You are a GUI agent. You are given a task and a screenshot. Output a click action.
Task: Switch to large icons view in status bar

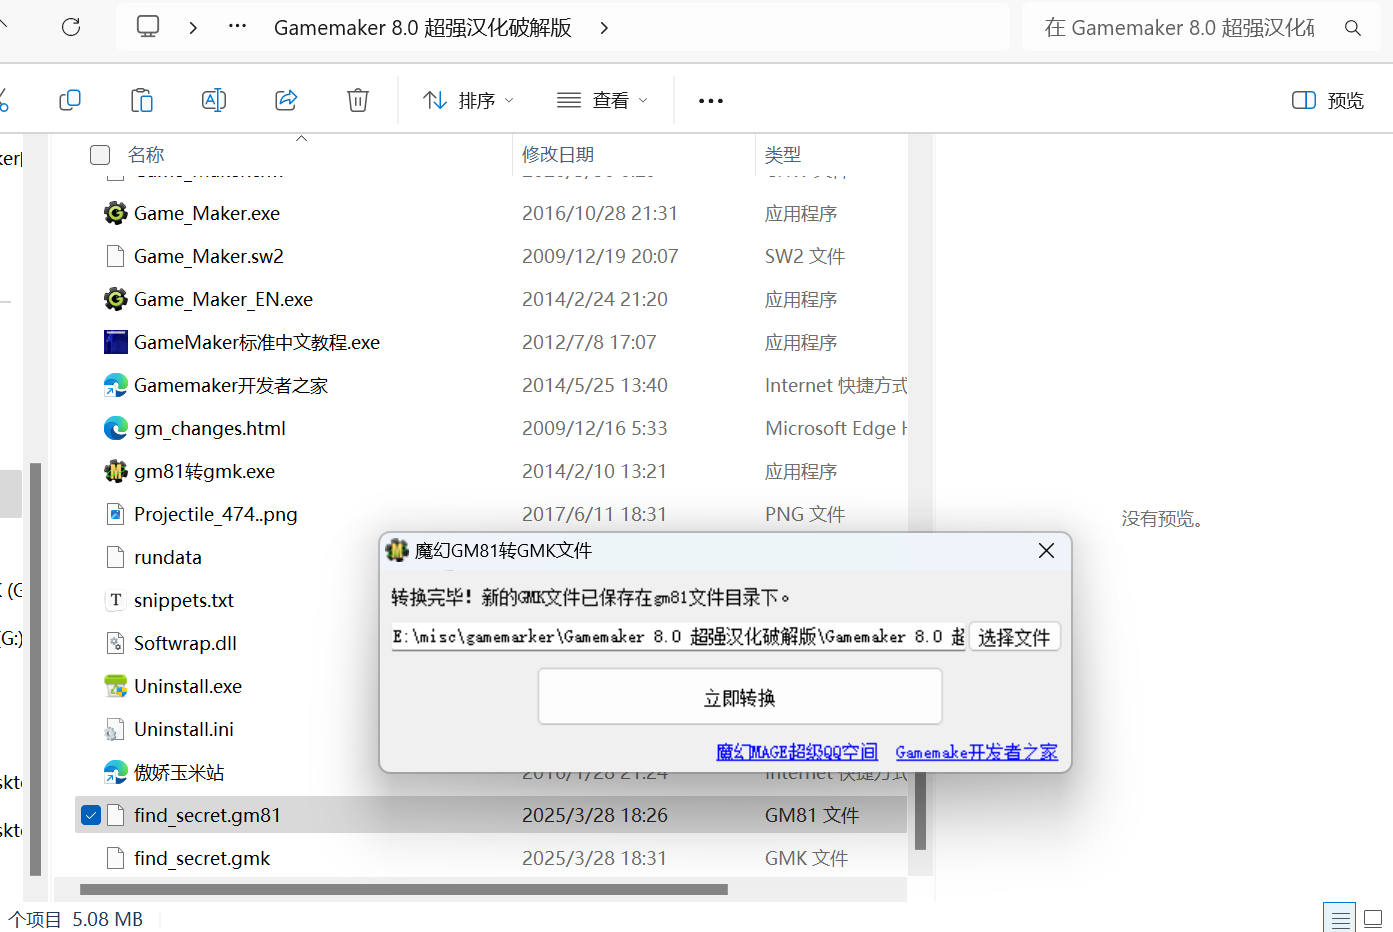coord(1373,918)
